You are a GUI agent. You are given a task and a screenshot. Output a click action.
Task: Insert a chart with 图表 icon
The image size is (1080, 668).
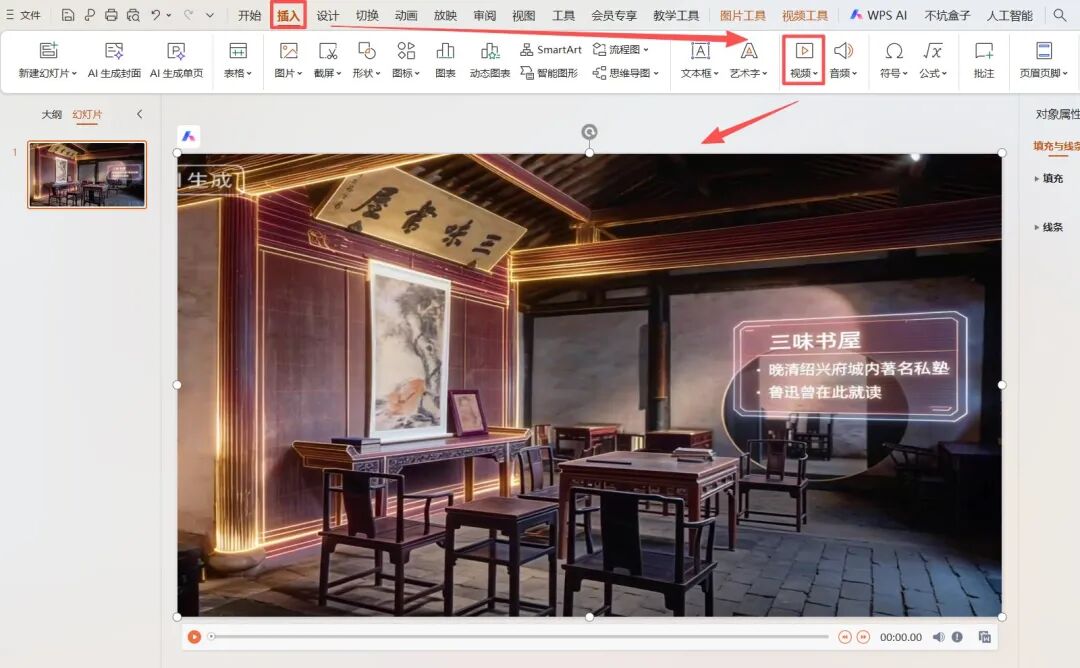pos(445,52)
